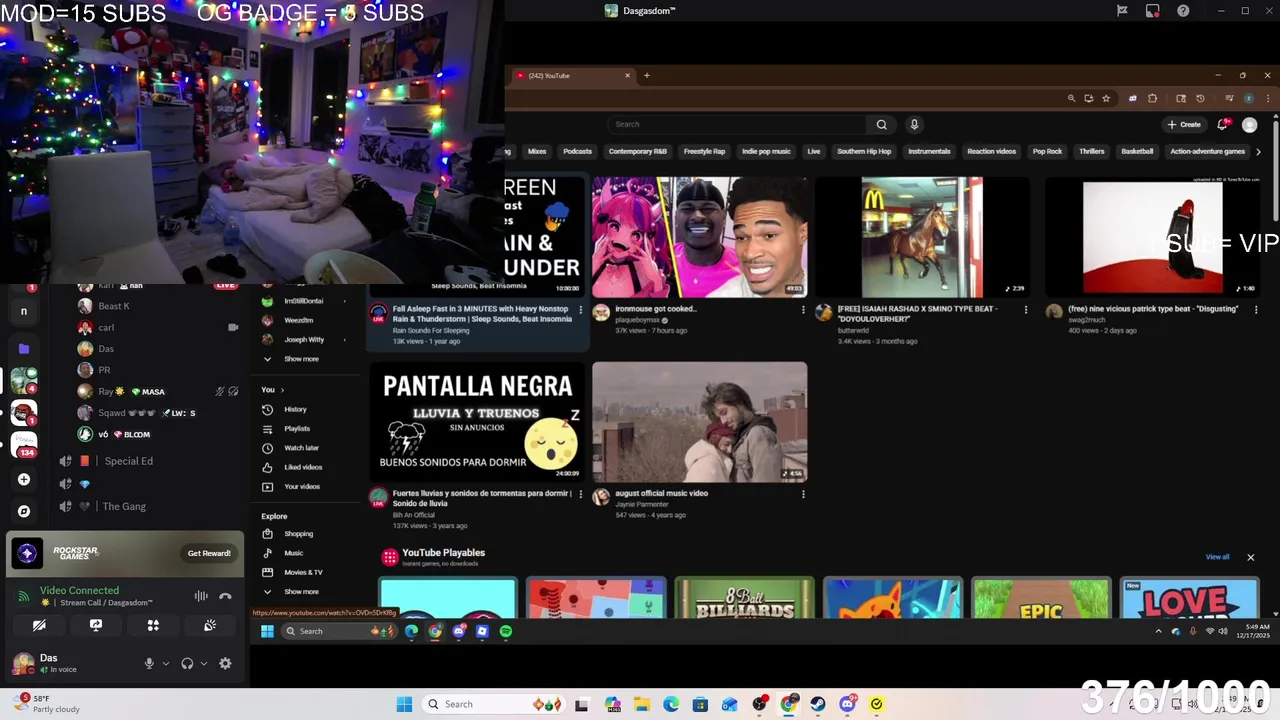Open Discord Discover compass icon
The image size is (1280, 720).
(x=24, y=511)
